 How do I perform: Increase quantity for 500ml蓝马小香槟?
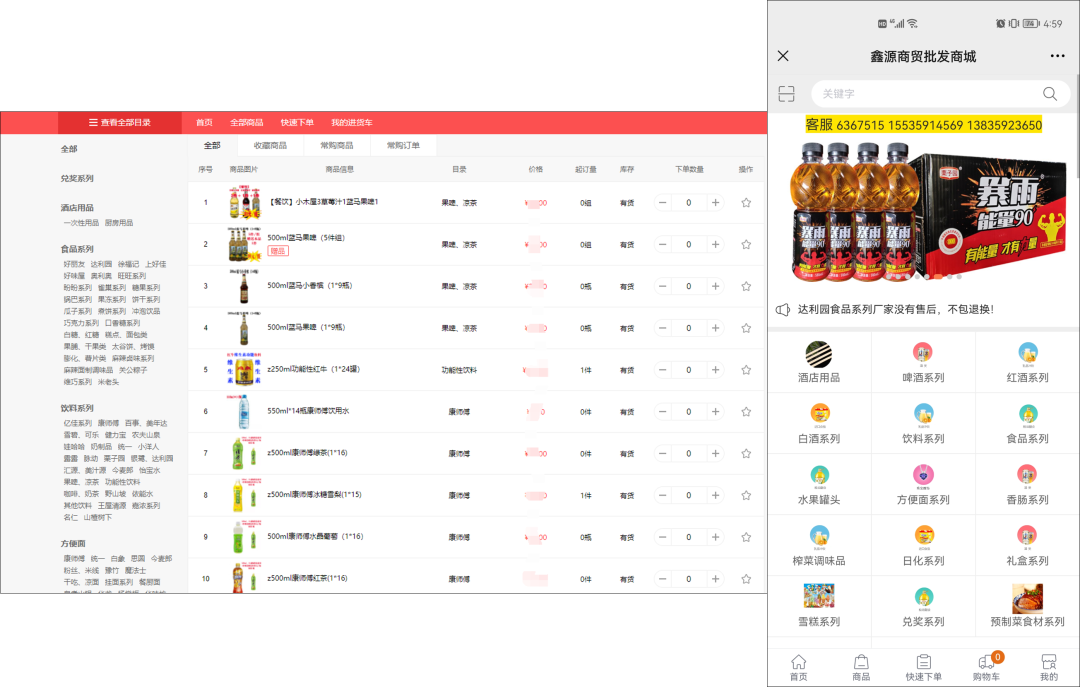[716, 286]
